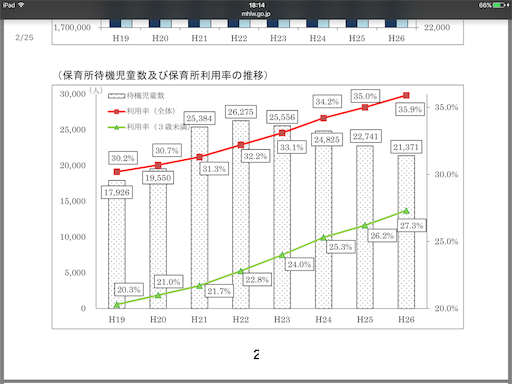The height and width of the screenshot is (384, 512).
Task: Tap the Wi-Fi status icon
Action: tap(21, 5)
